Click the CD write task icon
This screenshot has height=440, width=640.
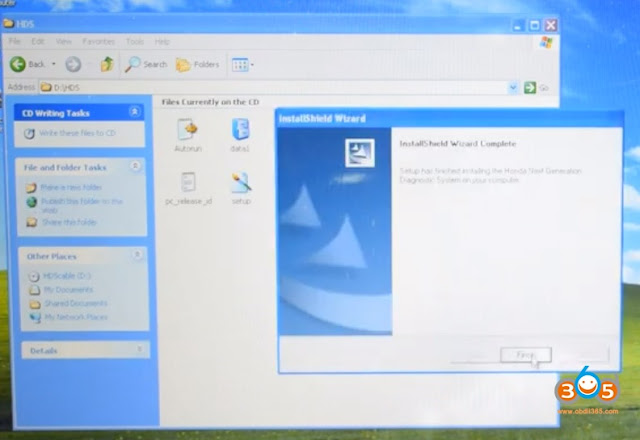[x=29, y=133]
